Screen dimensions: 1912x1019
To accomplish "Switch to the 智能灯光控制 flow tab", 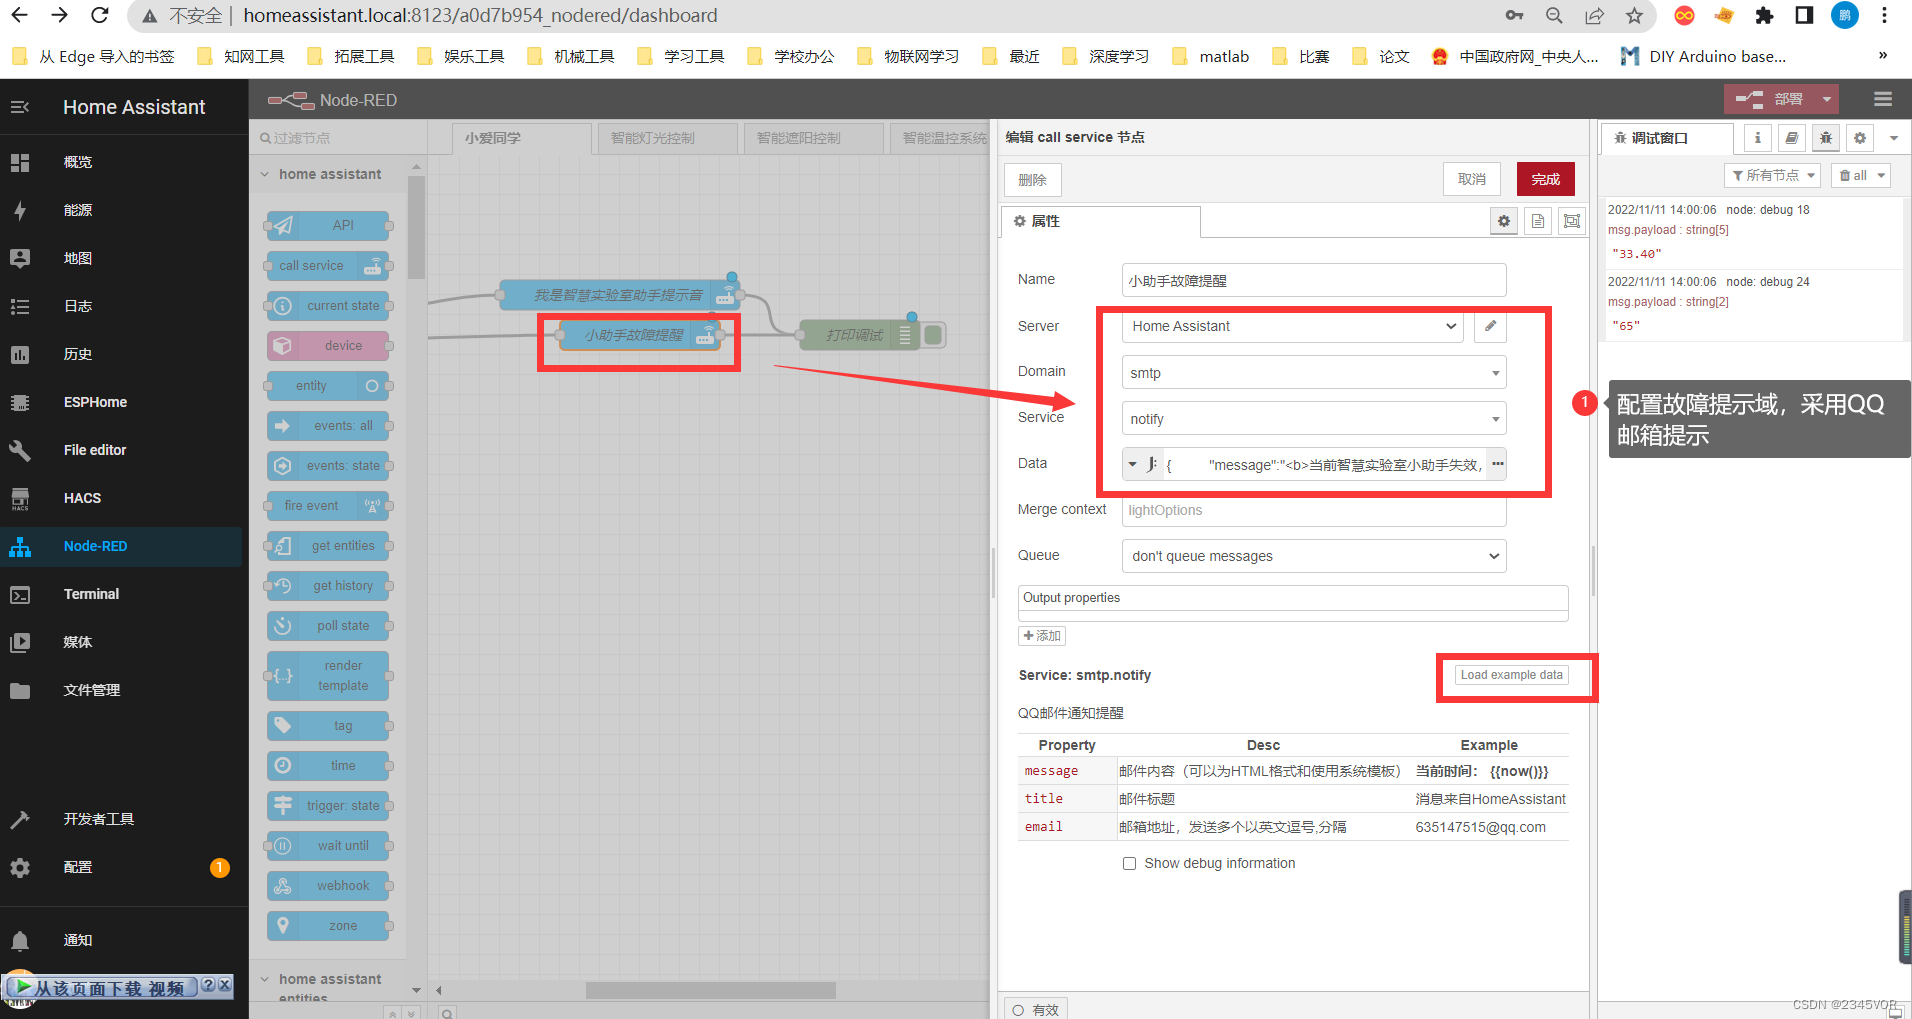I will click(666, 138).
